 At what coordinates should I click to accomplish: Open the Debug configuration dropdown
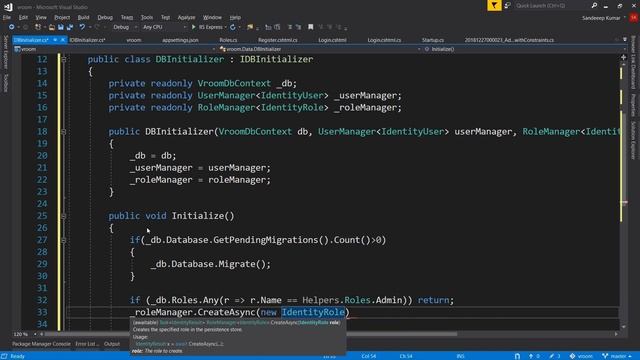[125, 27]
